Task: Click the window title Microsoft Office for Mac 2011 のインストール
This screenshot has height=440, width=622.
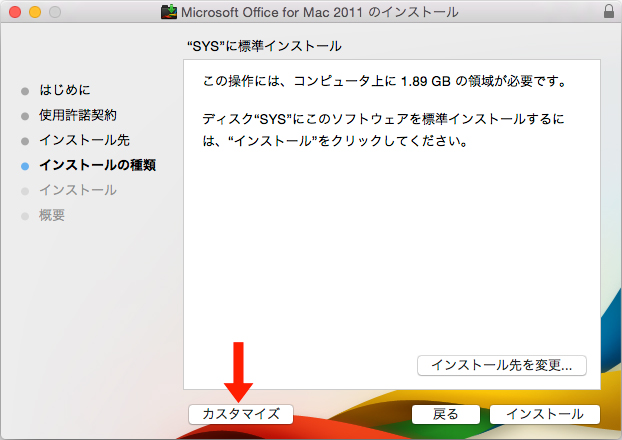Action: (320, 12)
